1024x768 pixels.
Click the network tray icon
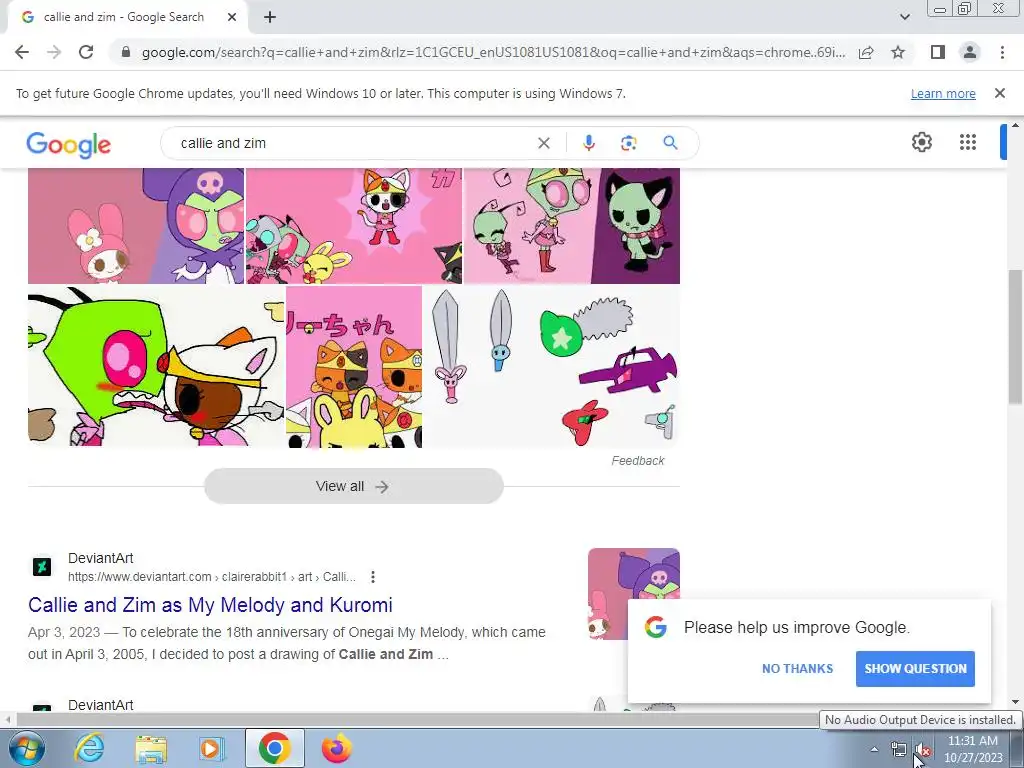click(x=899, y=750)
